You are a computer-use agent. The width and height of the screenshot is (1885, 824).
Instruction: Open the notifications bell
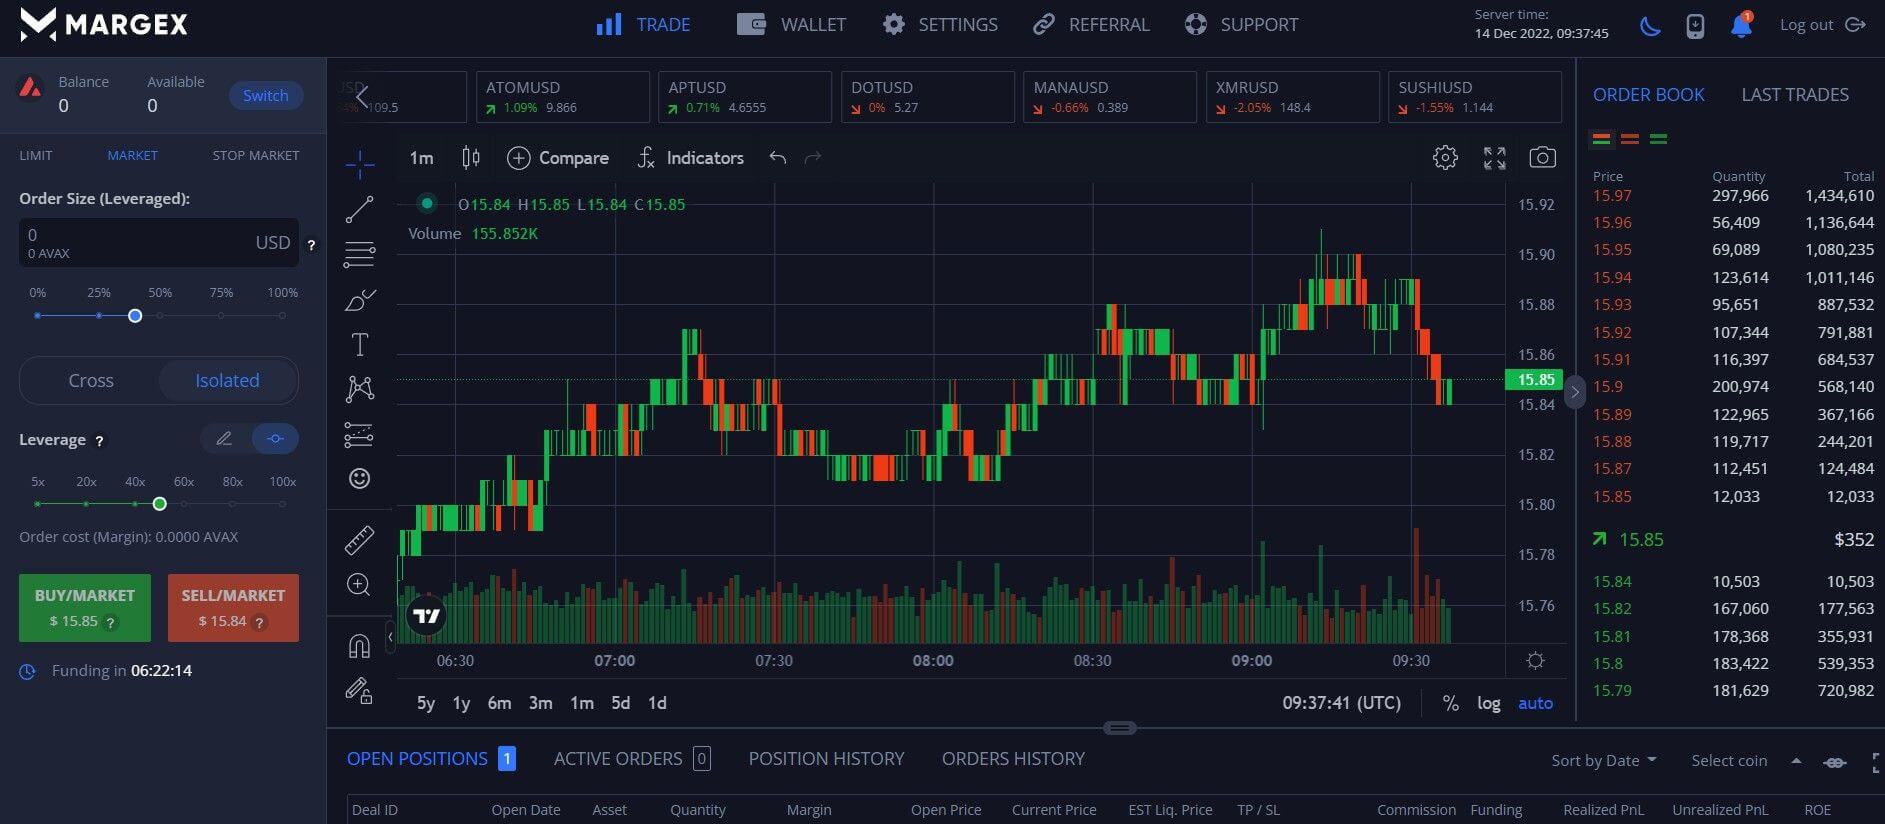click(x=1741, y=25)
